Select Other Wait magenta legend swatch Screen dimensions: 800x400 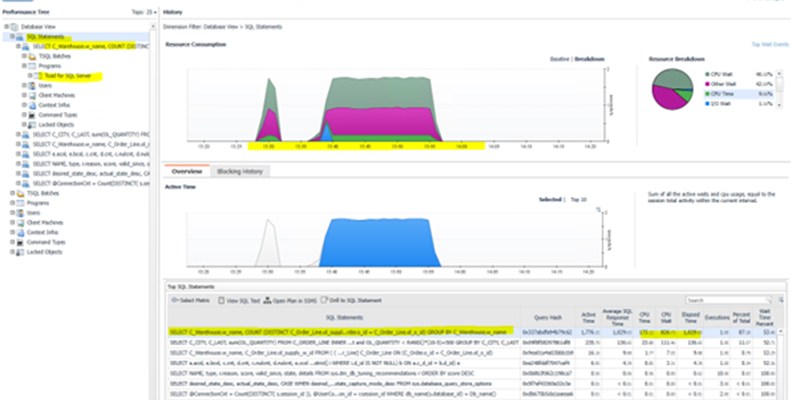708,84
